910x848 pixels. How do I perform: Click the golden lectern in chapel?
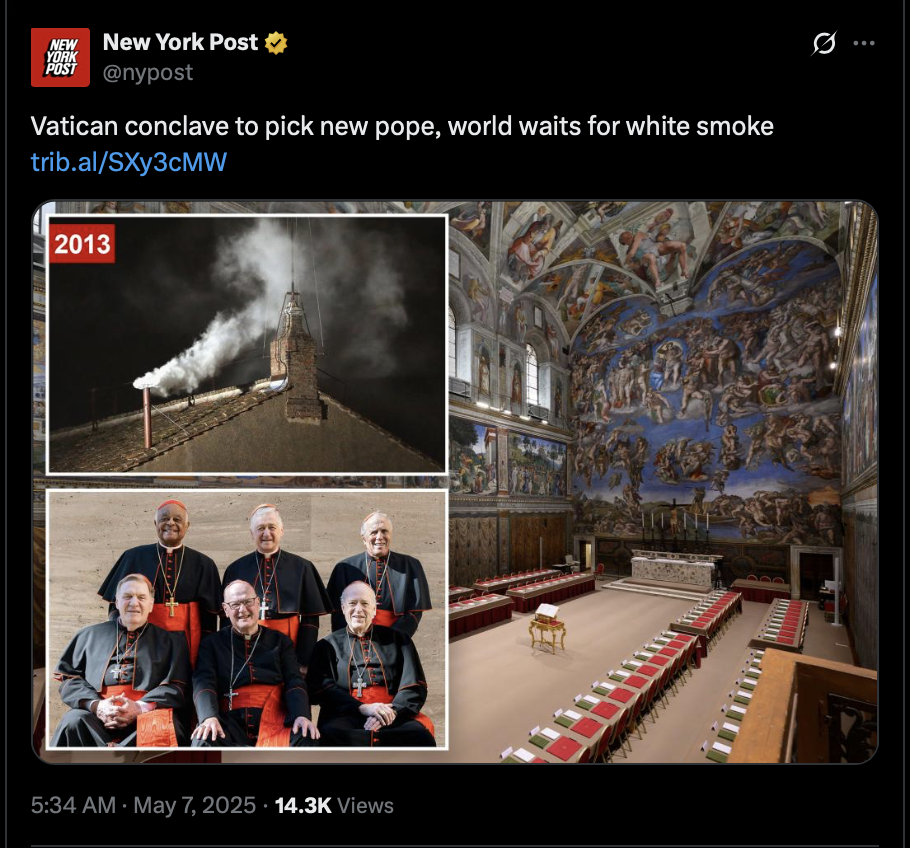pos(548,628)
